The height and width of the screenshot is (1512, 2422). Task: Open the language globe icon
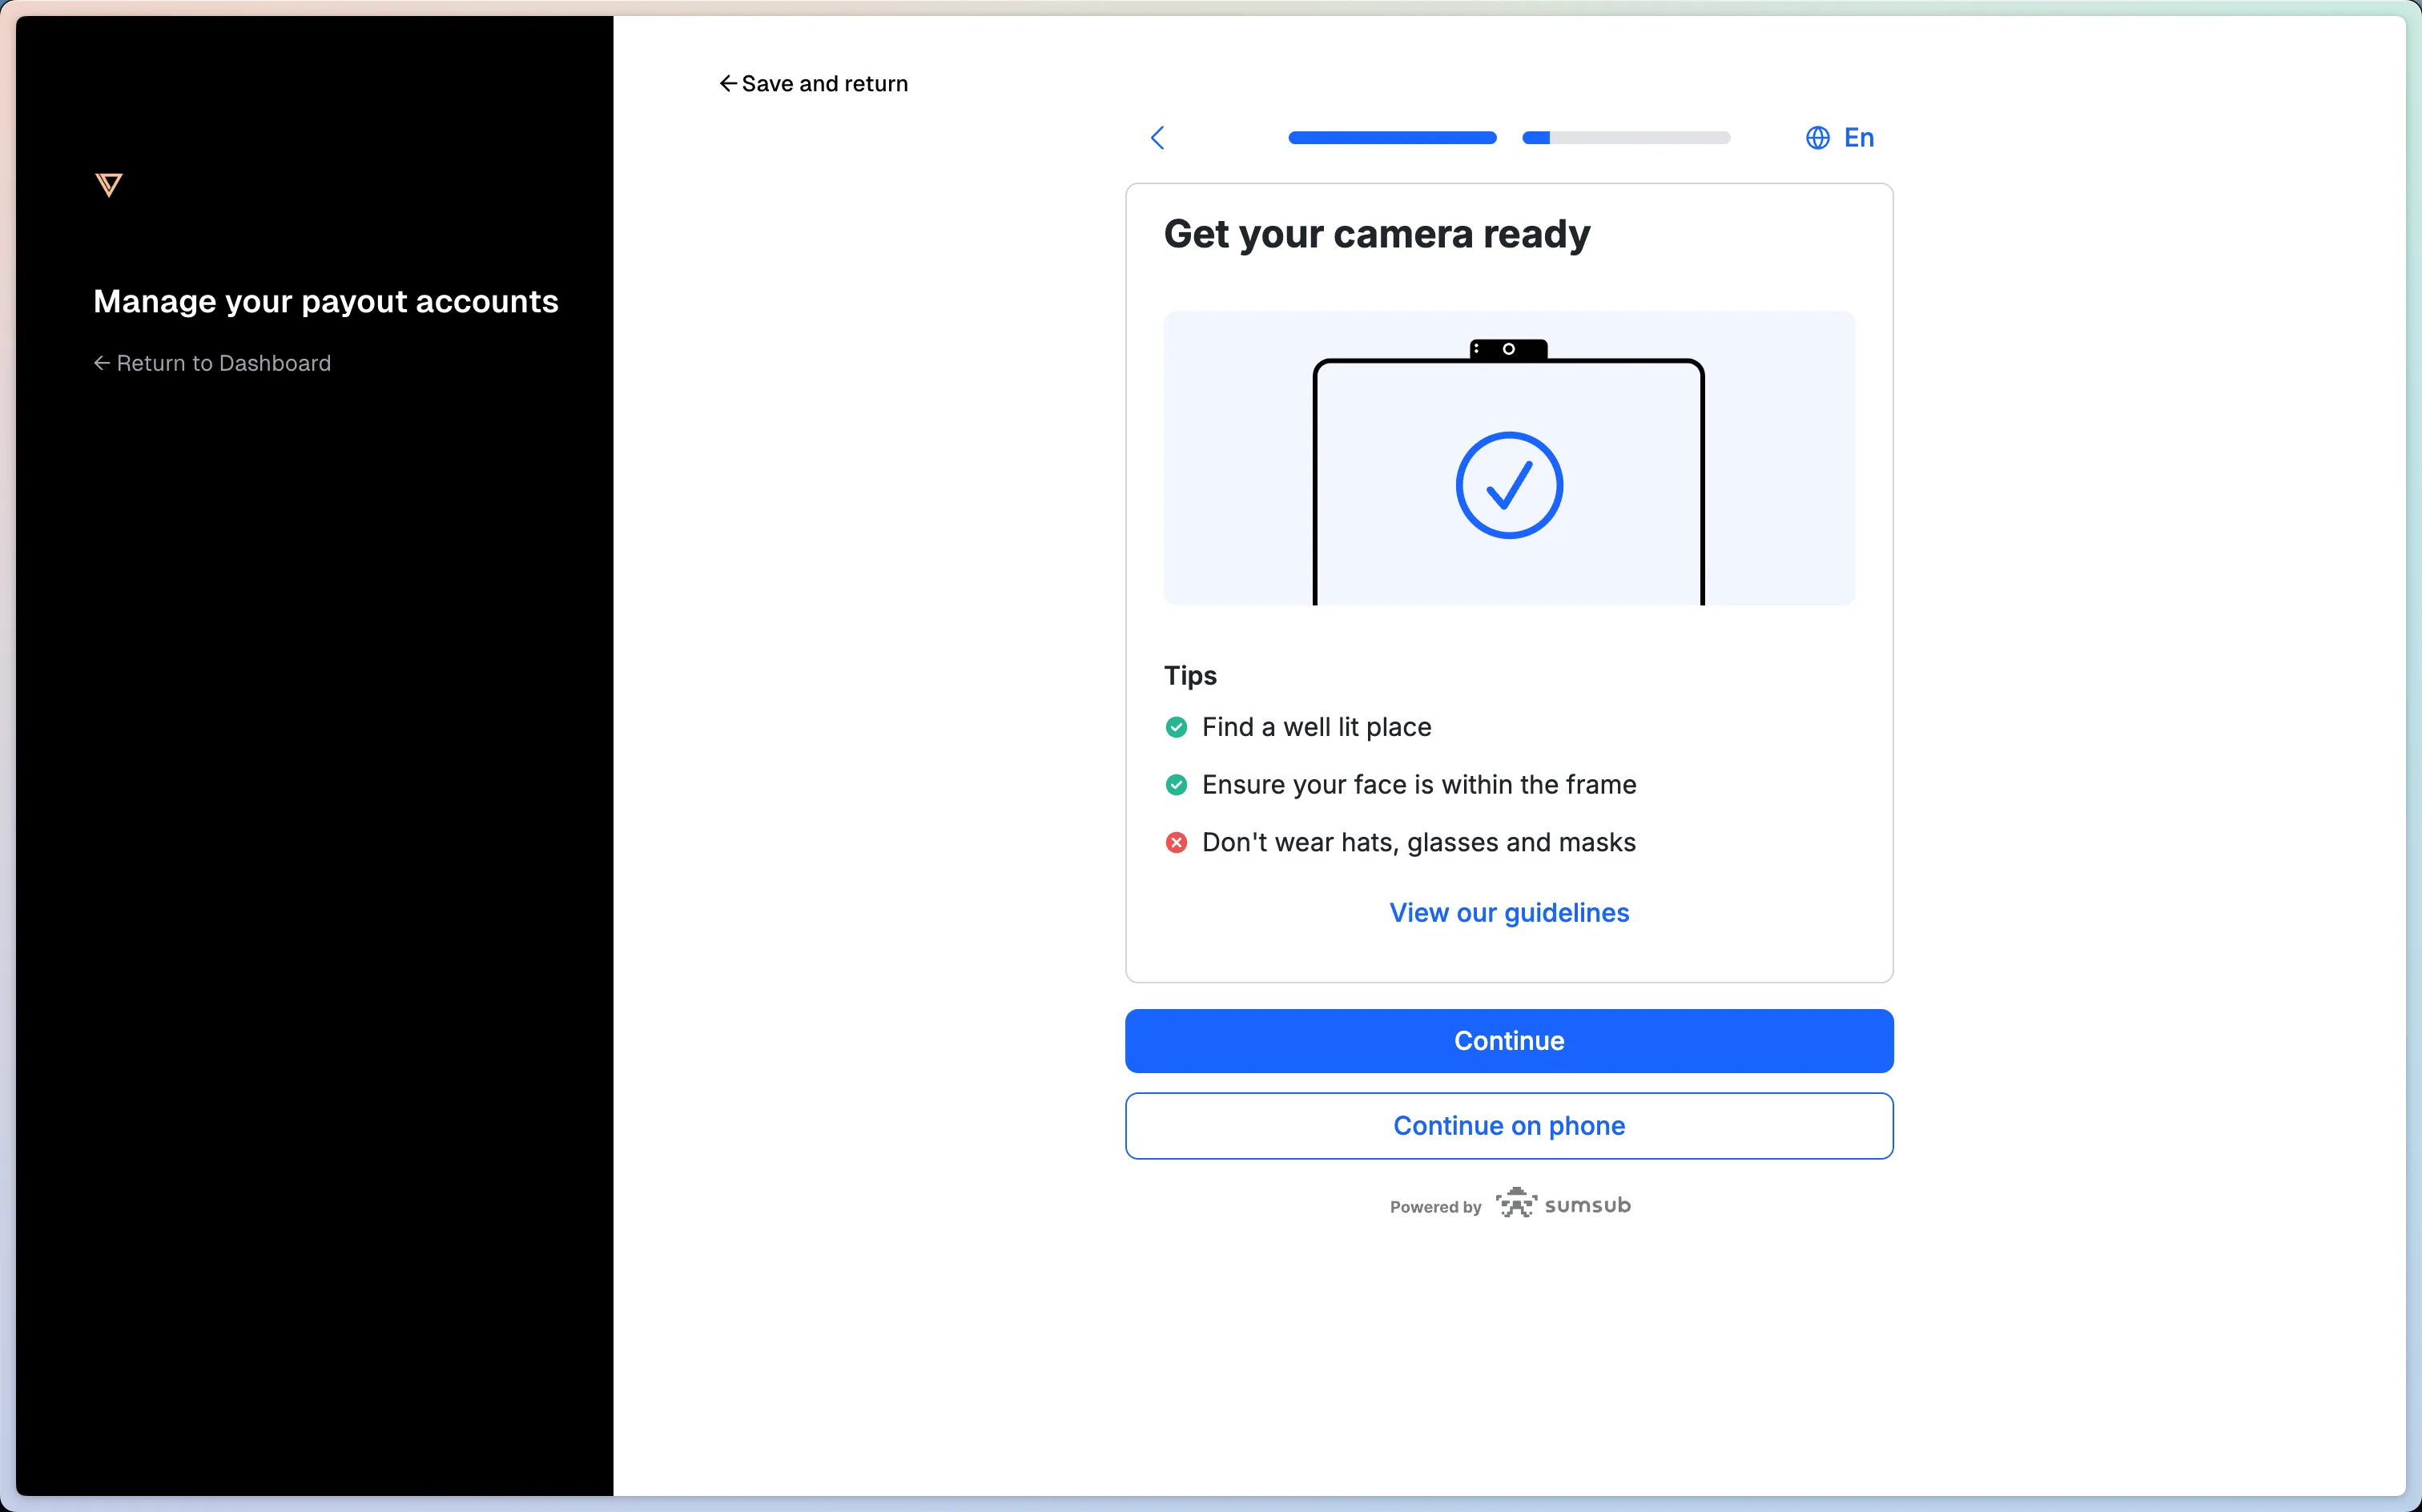click(1817, 138)
